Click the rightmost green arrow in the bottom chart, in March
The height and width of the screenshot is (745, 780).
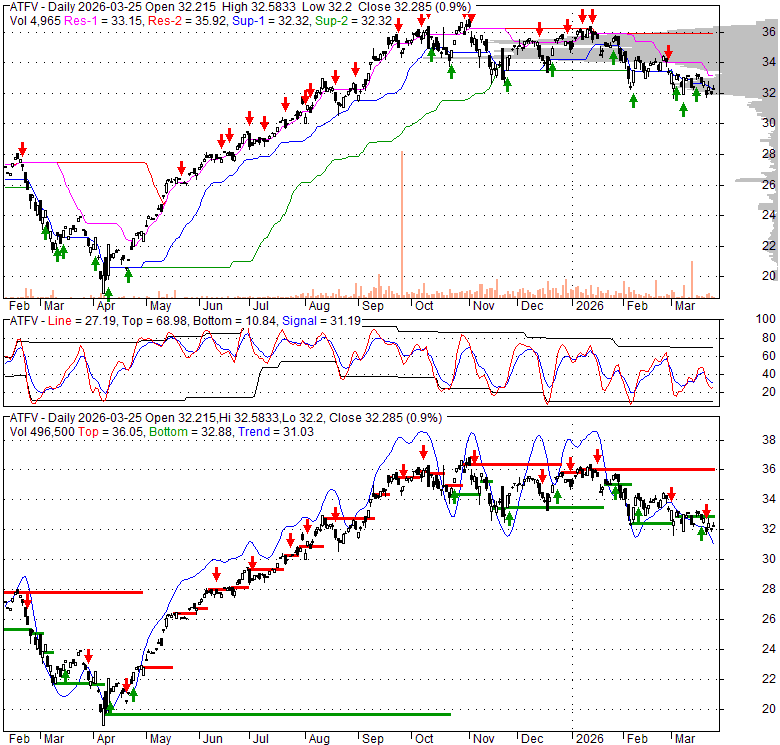click(702, 534)
